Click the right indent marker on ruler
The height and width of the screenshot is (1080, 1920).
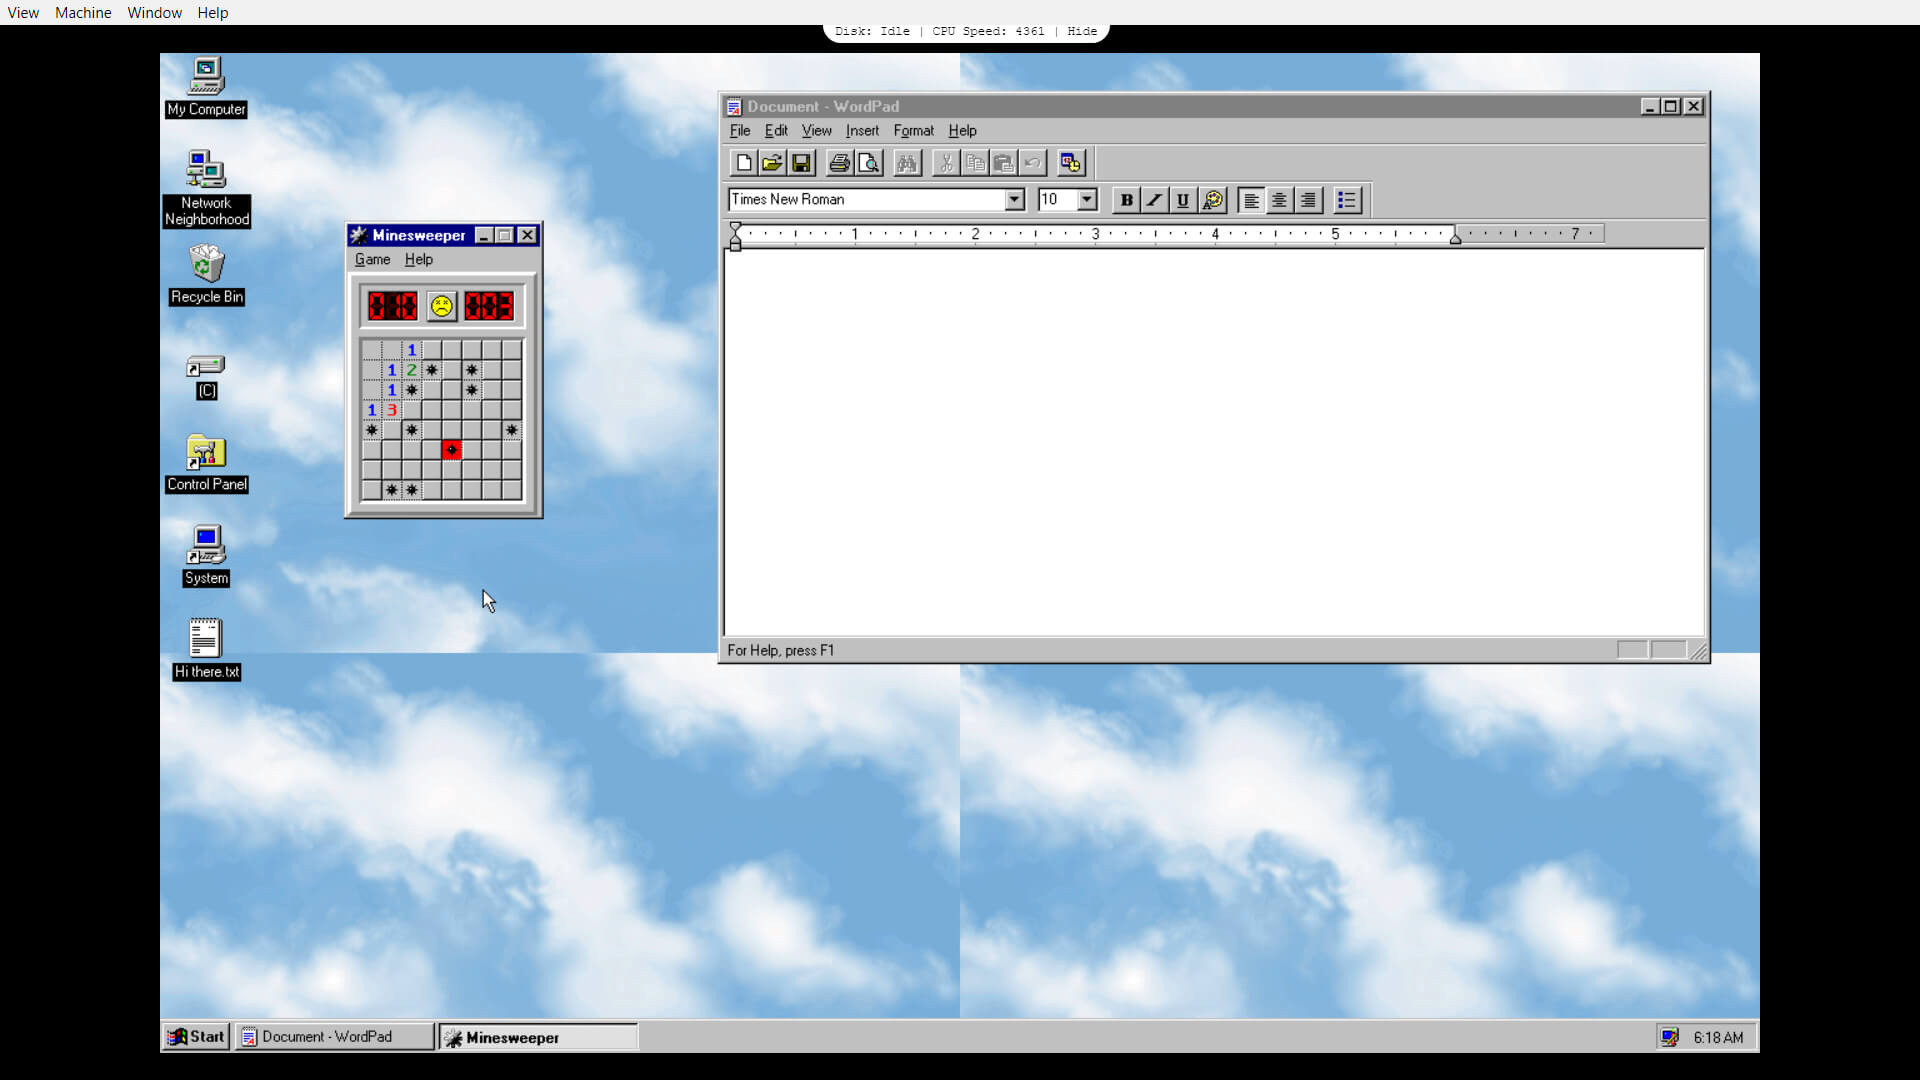[1456, 237]
